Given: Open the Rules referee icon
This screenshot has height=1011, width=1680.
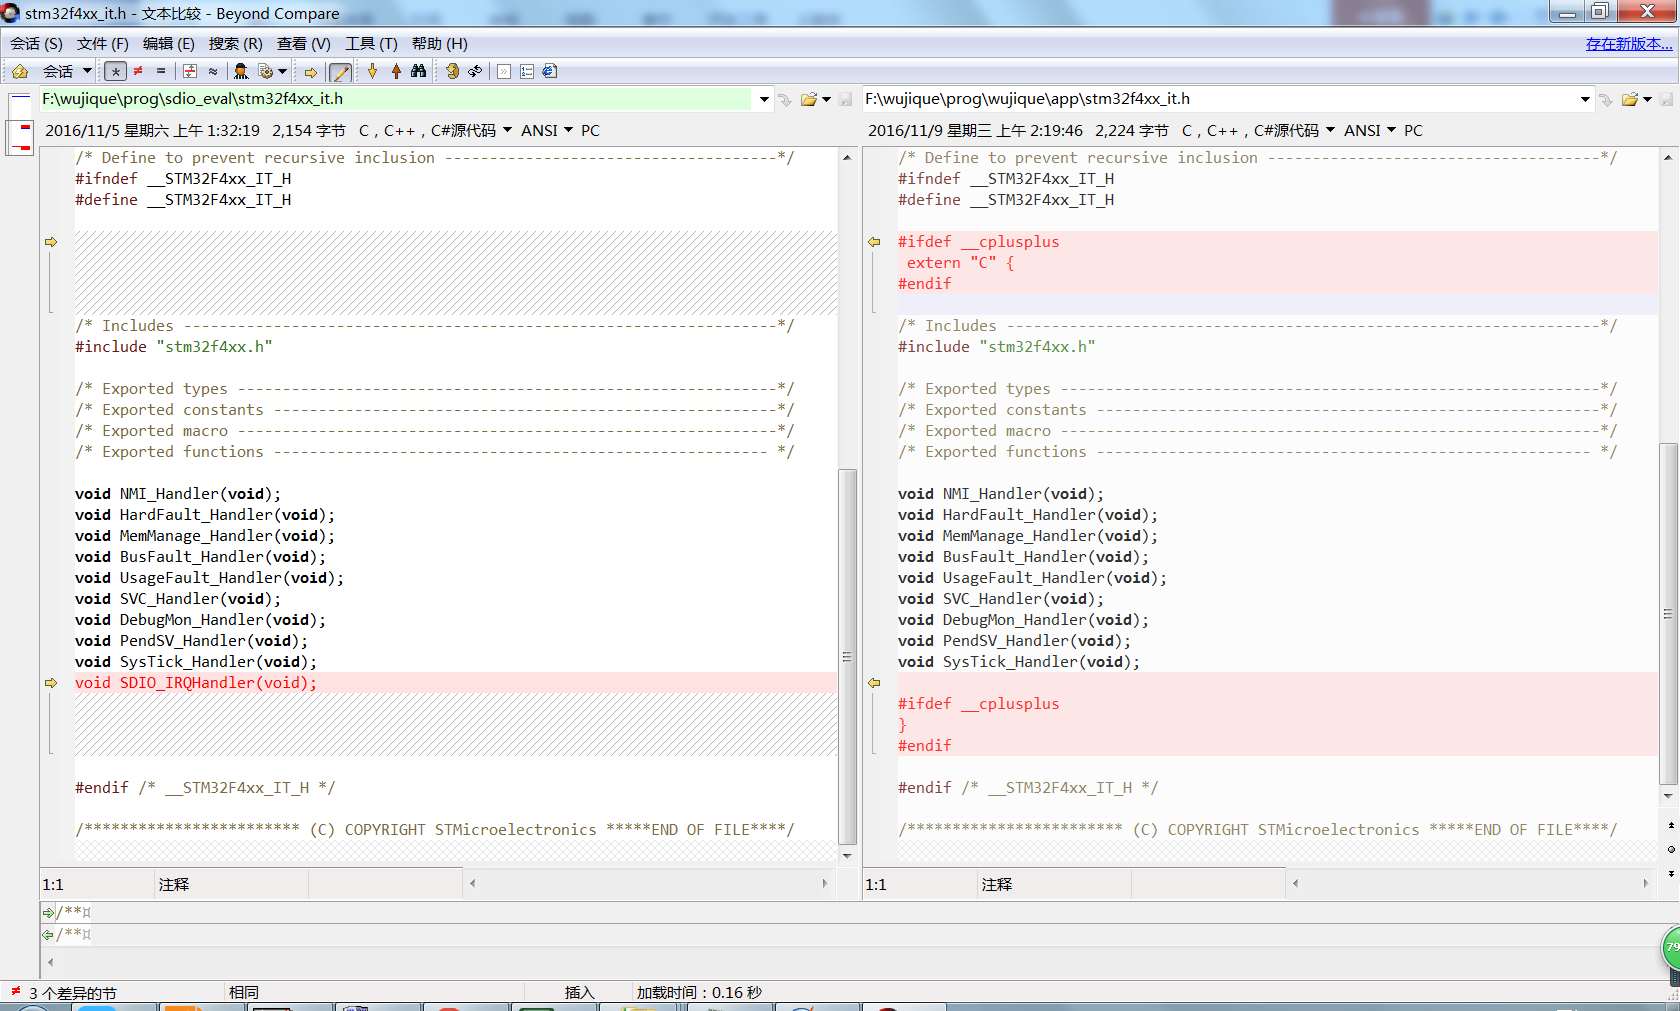Looking at the screenshot, I should (241, 71).
